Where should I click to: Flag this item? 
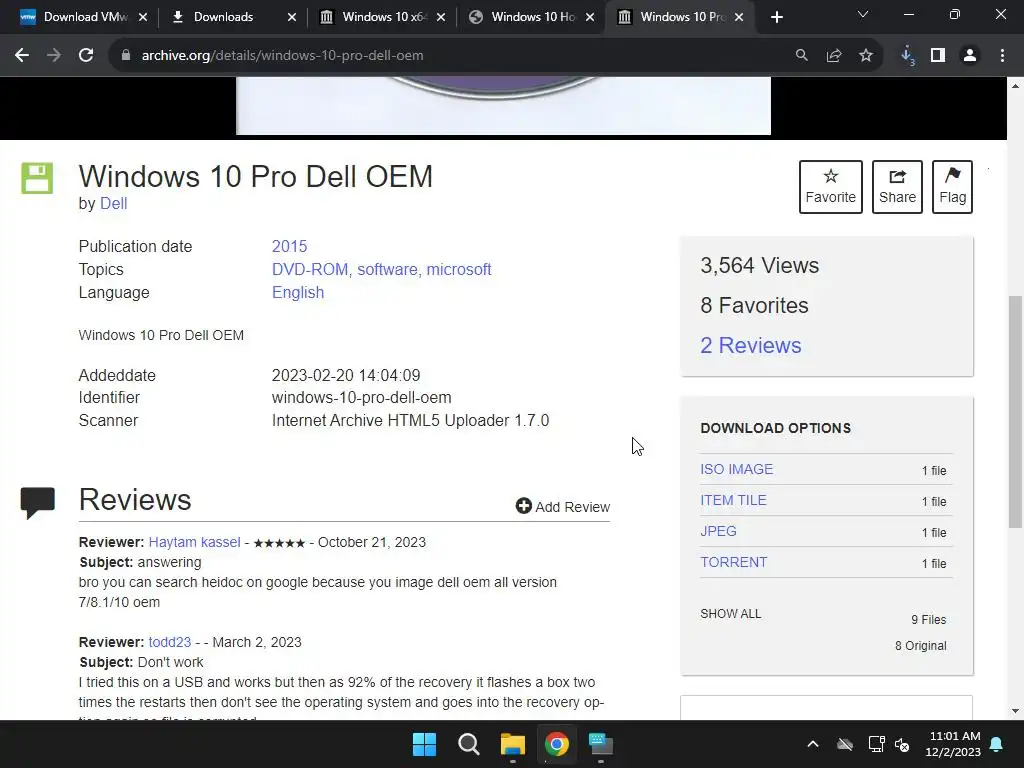(952, 187)
